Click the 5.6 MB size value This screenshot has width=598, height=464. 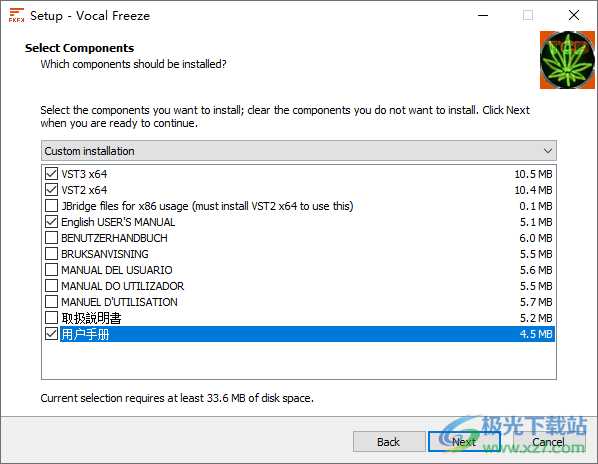click(x=535, y=270)
